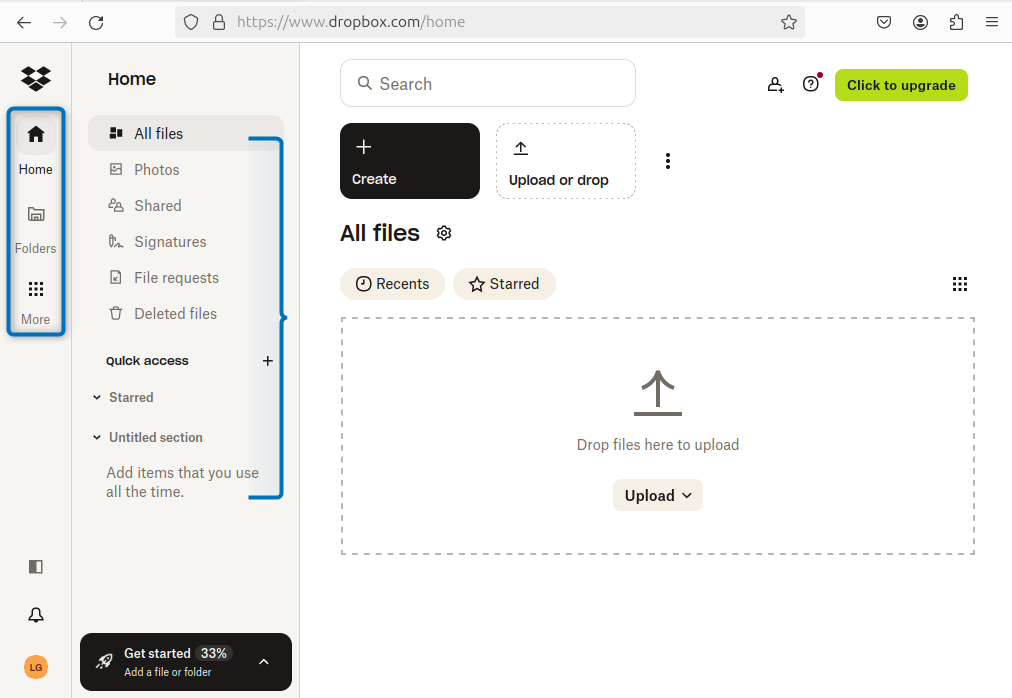Toggle the Recents filter chip
This screenshot has height=698, width=1012.
tap(392, 284)
